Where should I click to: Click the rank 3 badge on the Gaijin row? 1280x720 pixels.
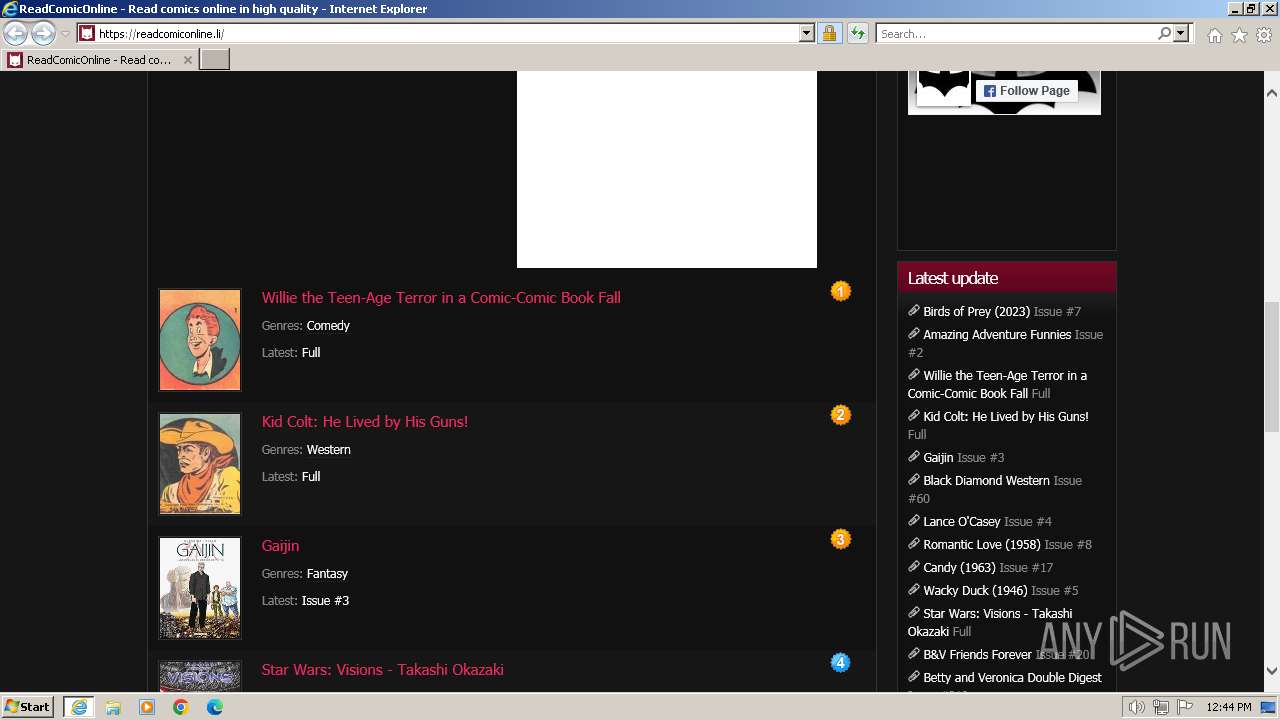tap(840, 539)
